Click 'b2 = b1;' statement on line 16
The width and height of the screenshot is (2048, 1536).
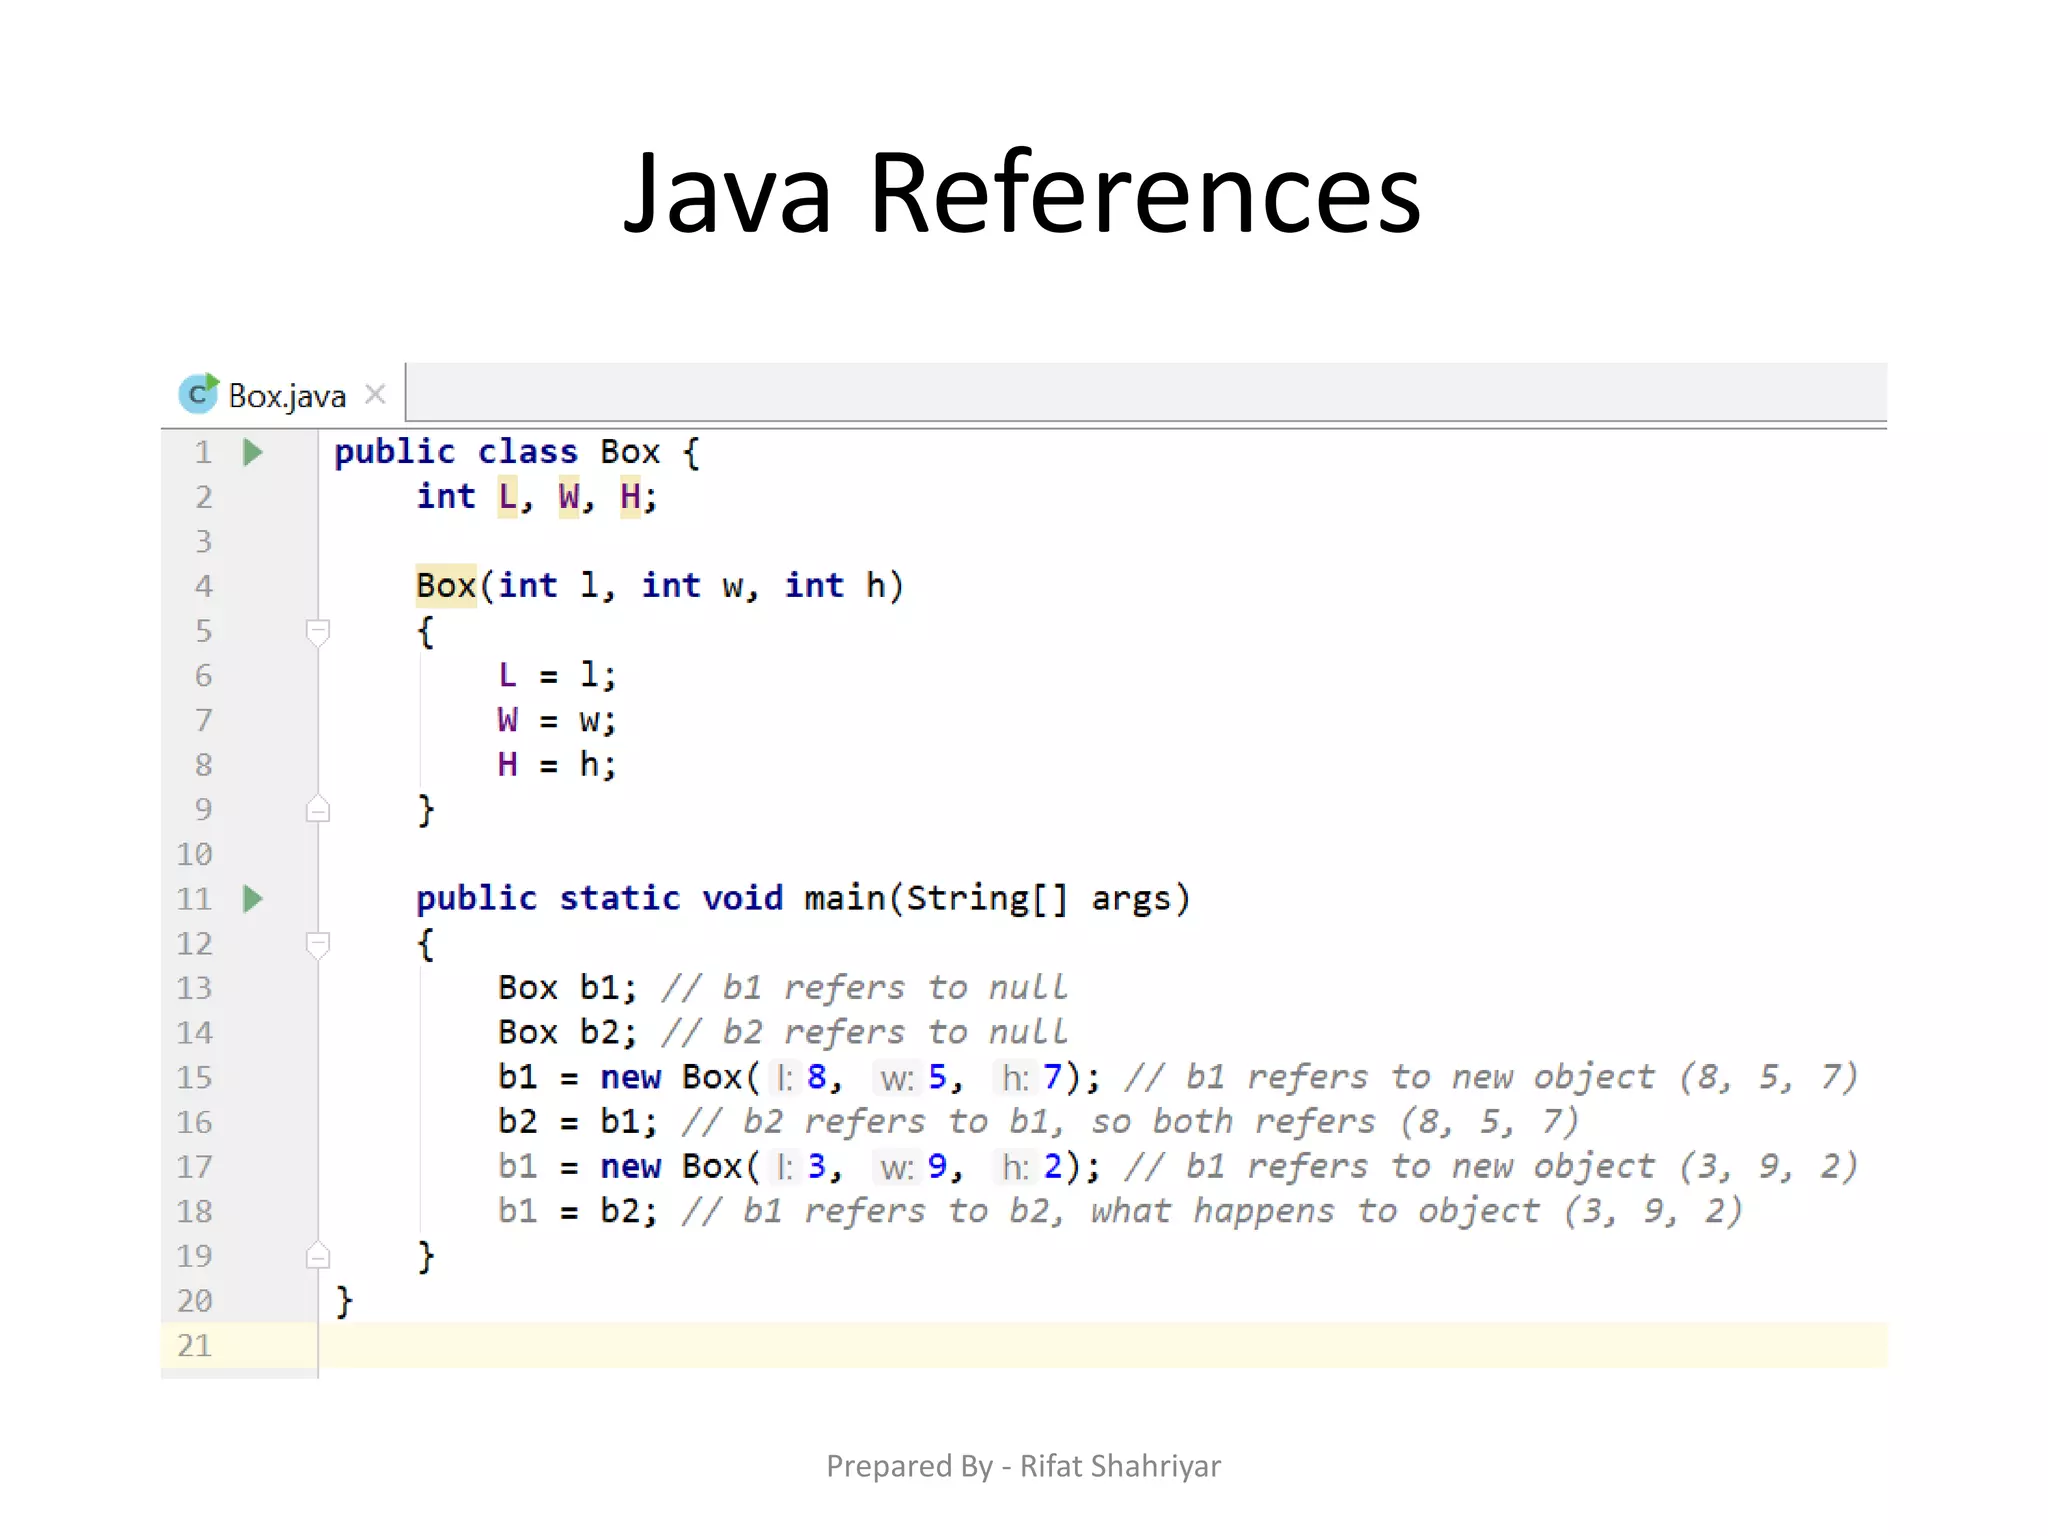pos(578,1122)
